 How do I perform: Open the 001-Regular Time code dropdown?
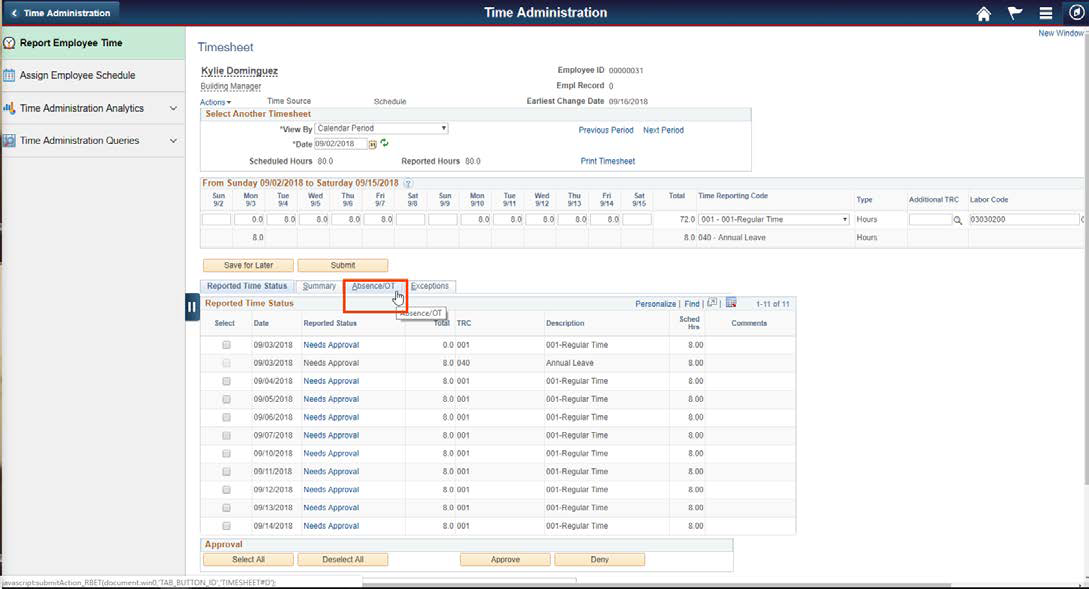(x=775, y=218)
